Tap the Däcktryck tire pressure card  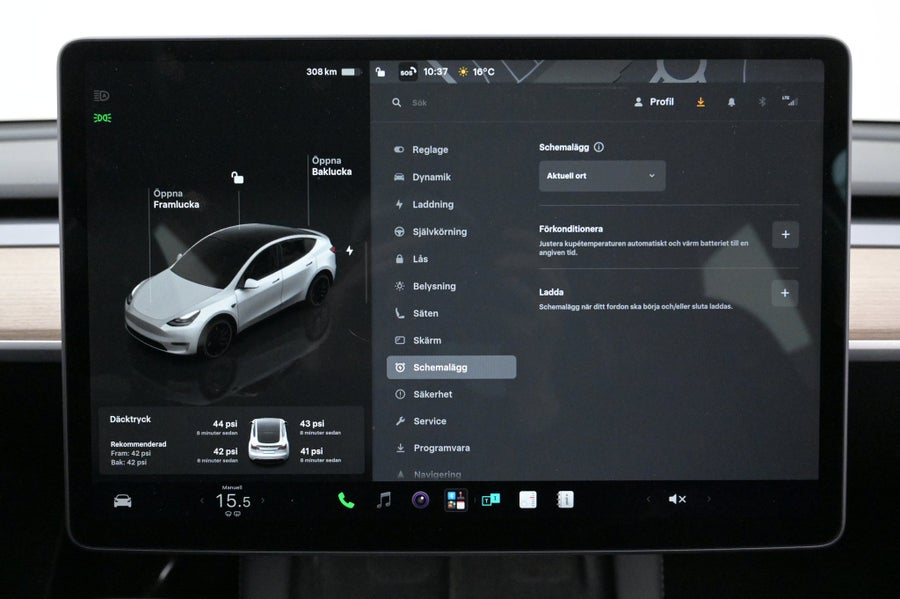[231, 440]
